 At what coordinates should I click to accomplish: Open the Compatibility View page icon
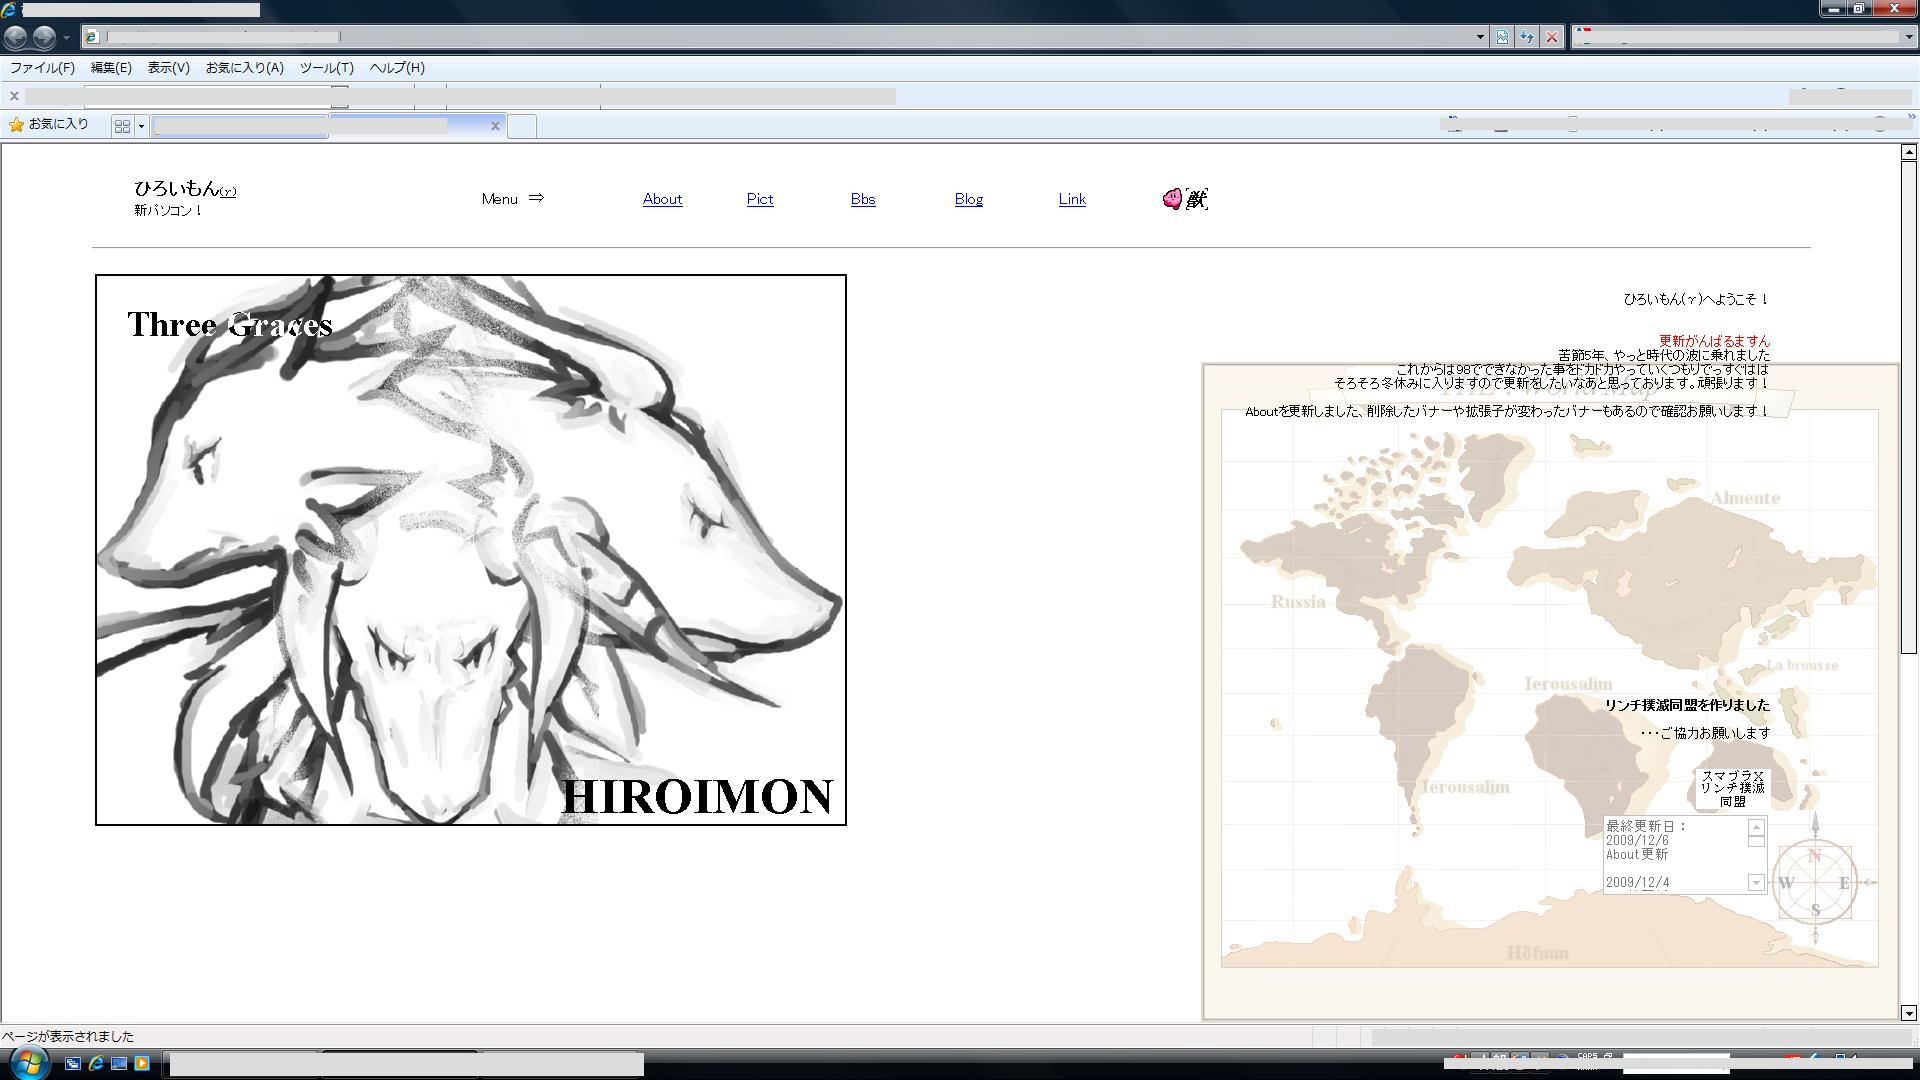pos(1502,37)
